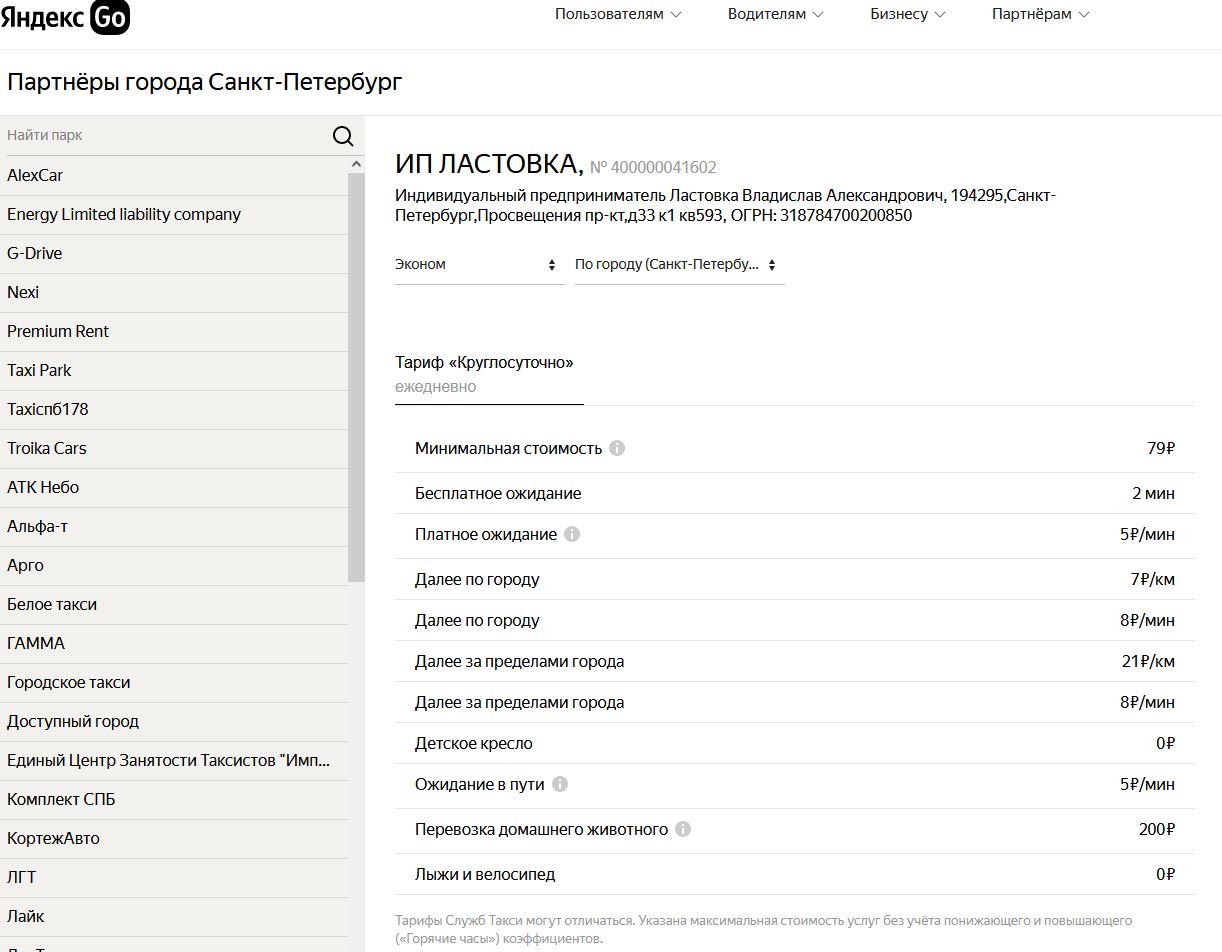Viewport: 1222px width, 952px height.
Task: Click info icon beside Ожидание в пути
Action: point(560,784)
